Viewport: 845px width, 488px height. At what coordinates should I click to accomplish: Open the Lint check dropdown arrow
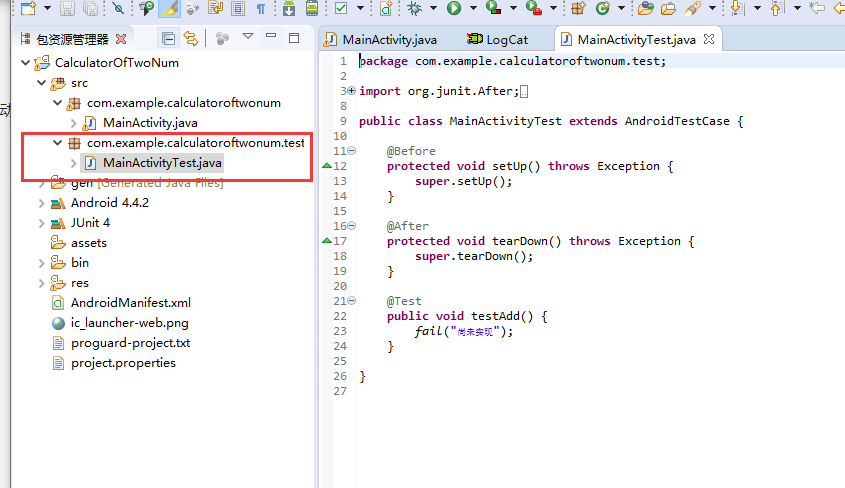click(360, 8)
